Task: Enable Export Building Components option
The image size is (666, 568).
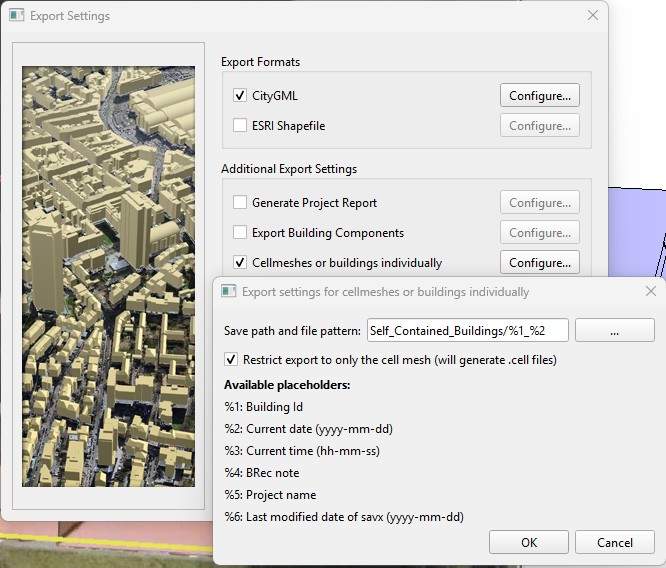Action: click(240, 232)
